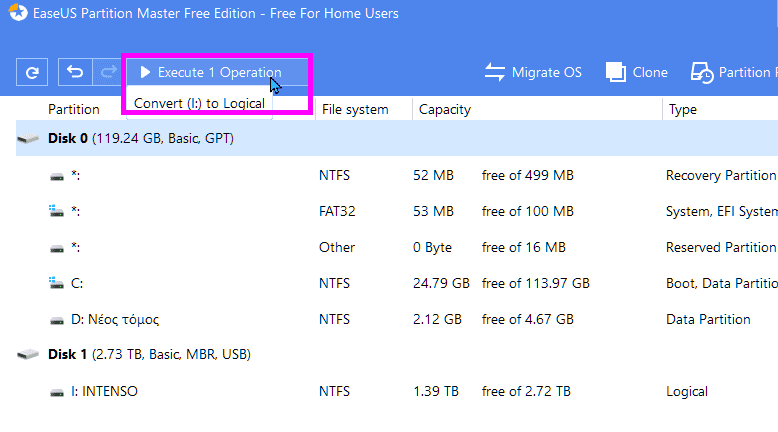
Task: Click the Clone disk icon
Action: click(x=616, y=72)
